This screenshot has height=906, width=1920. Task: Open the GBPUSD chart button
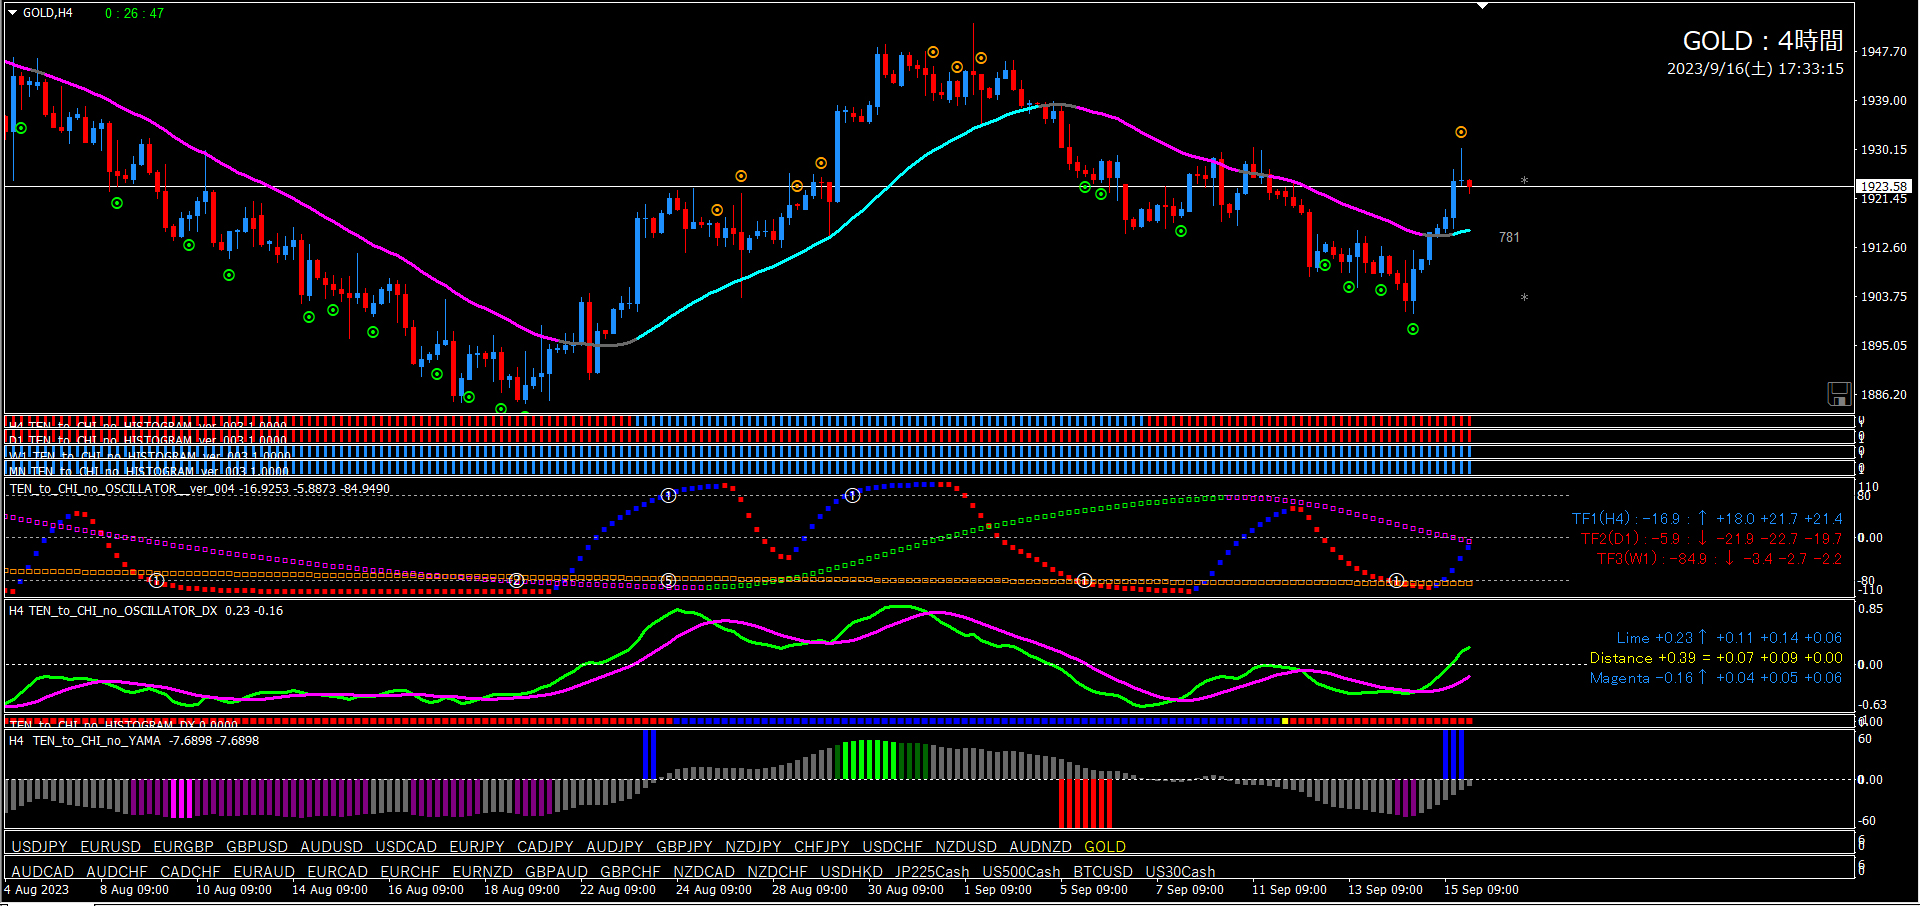click(x=257, y=847)
